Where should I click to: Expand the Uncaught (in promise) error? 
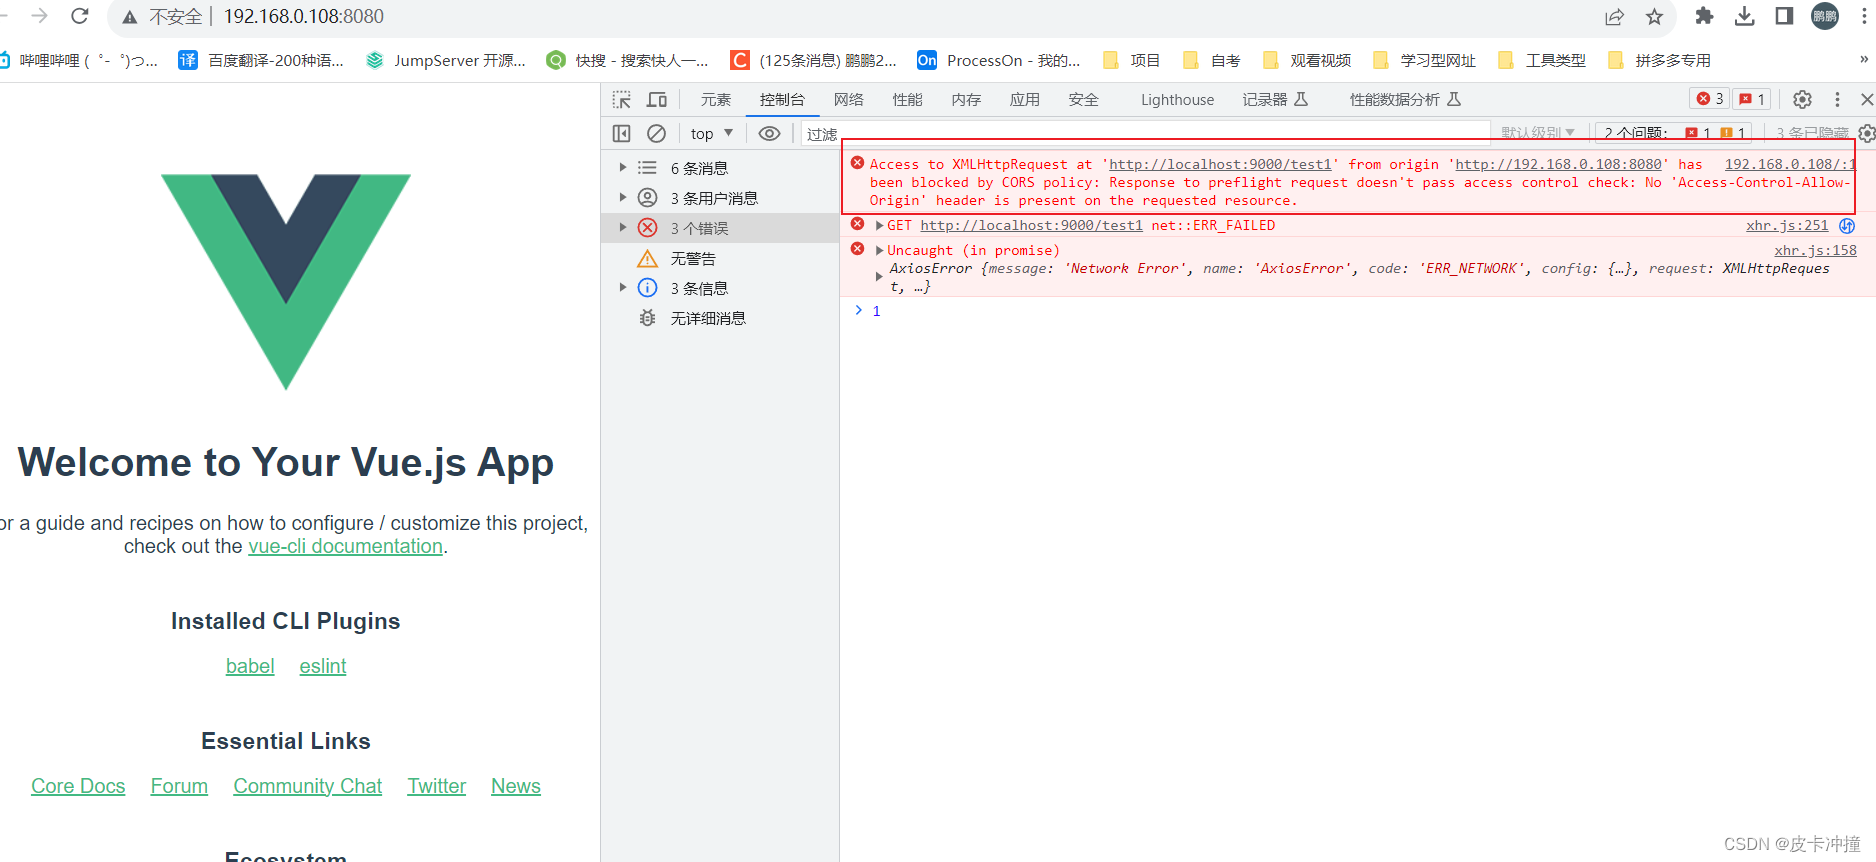point(879,251)
